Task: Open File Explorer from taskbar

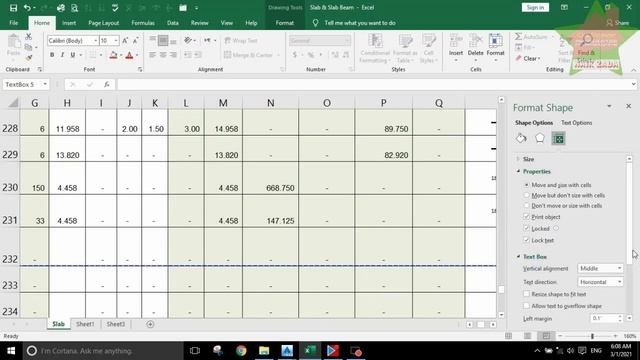Action: tap(264, 351)
